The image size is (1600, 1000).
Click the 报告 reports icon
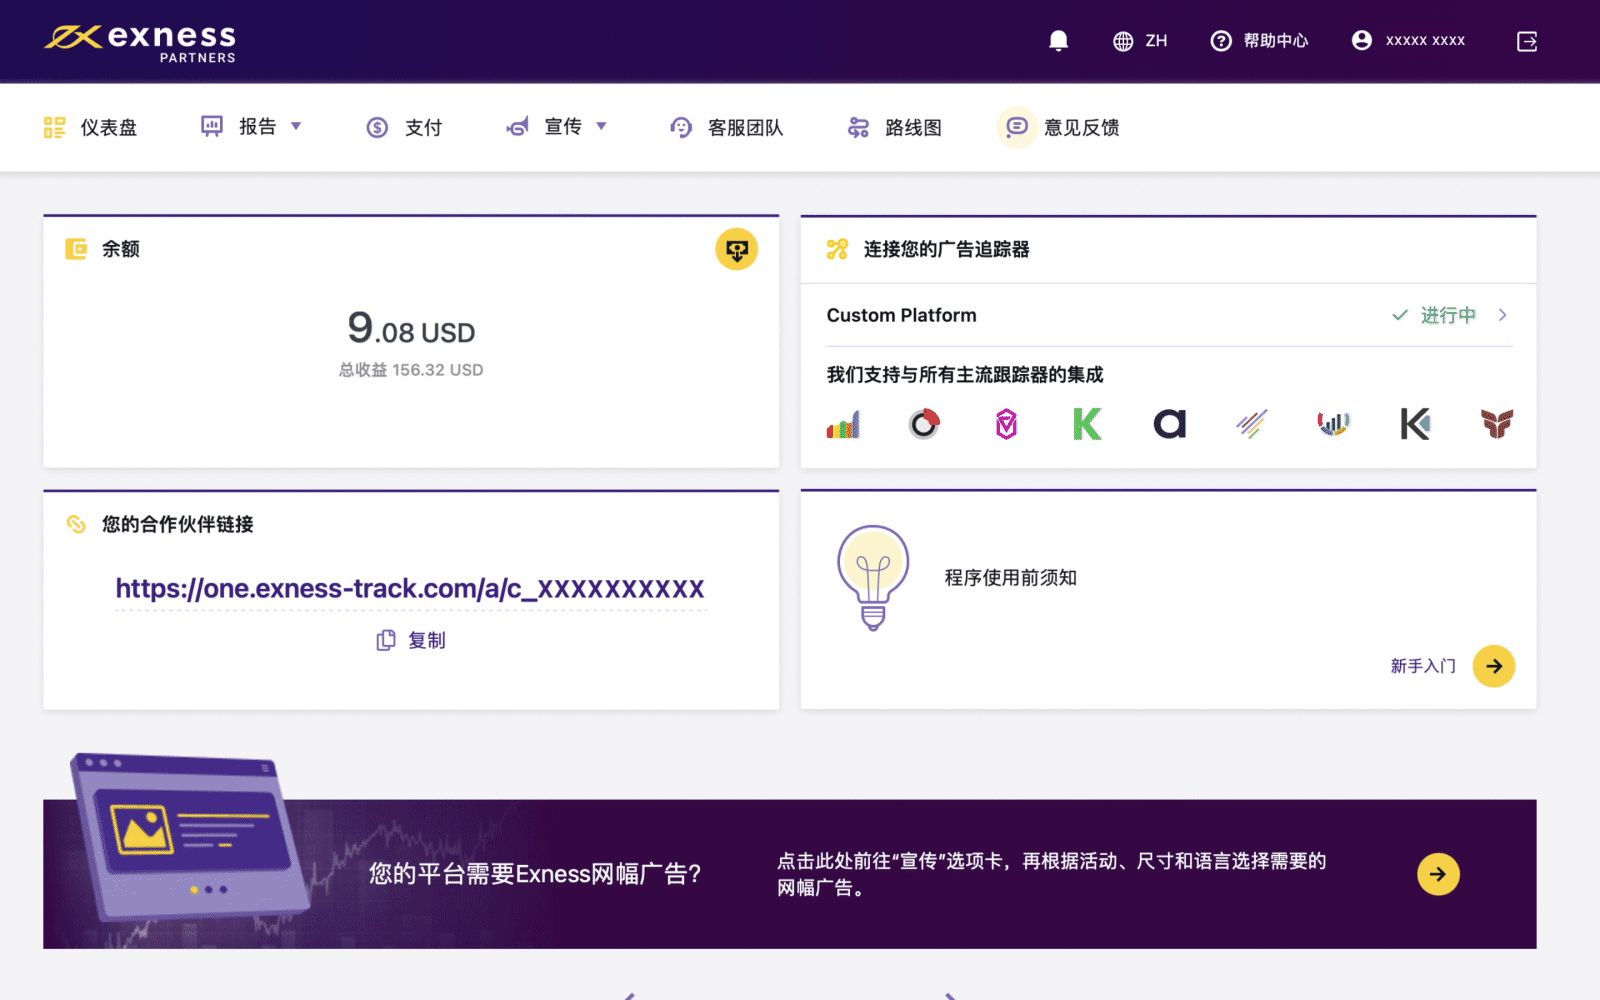212,126
